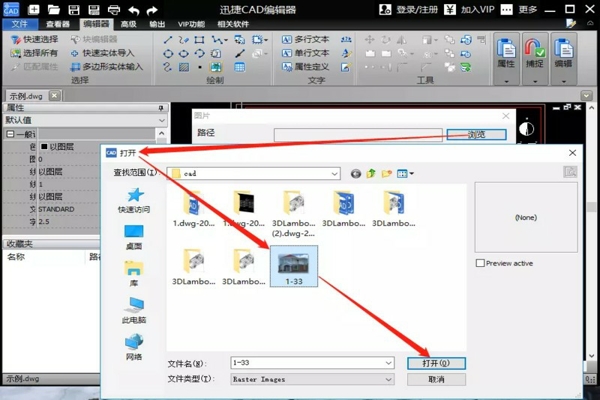Expand the 文件类型 Raster Images dropdown
The image size is (600, 400).
[x=388, y=379]
